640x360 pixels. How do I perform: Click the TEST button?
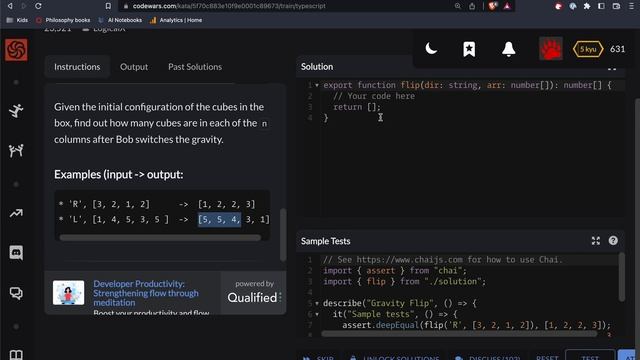[x=590, y=356]
